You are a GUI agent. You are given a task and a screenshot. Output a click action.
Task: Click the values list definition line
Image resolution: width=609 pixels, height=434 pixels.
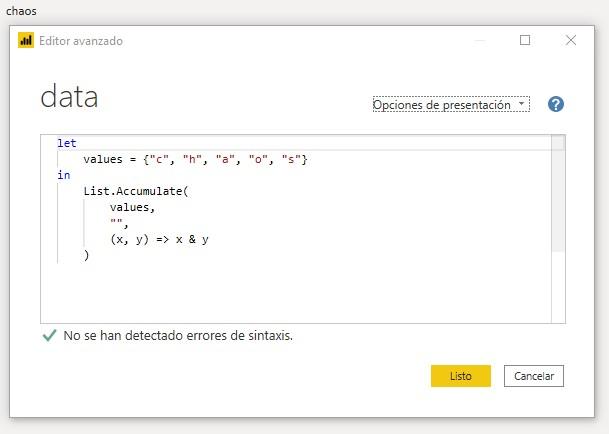click(x=195, y=159)
